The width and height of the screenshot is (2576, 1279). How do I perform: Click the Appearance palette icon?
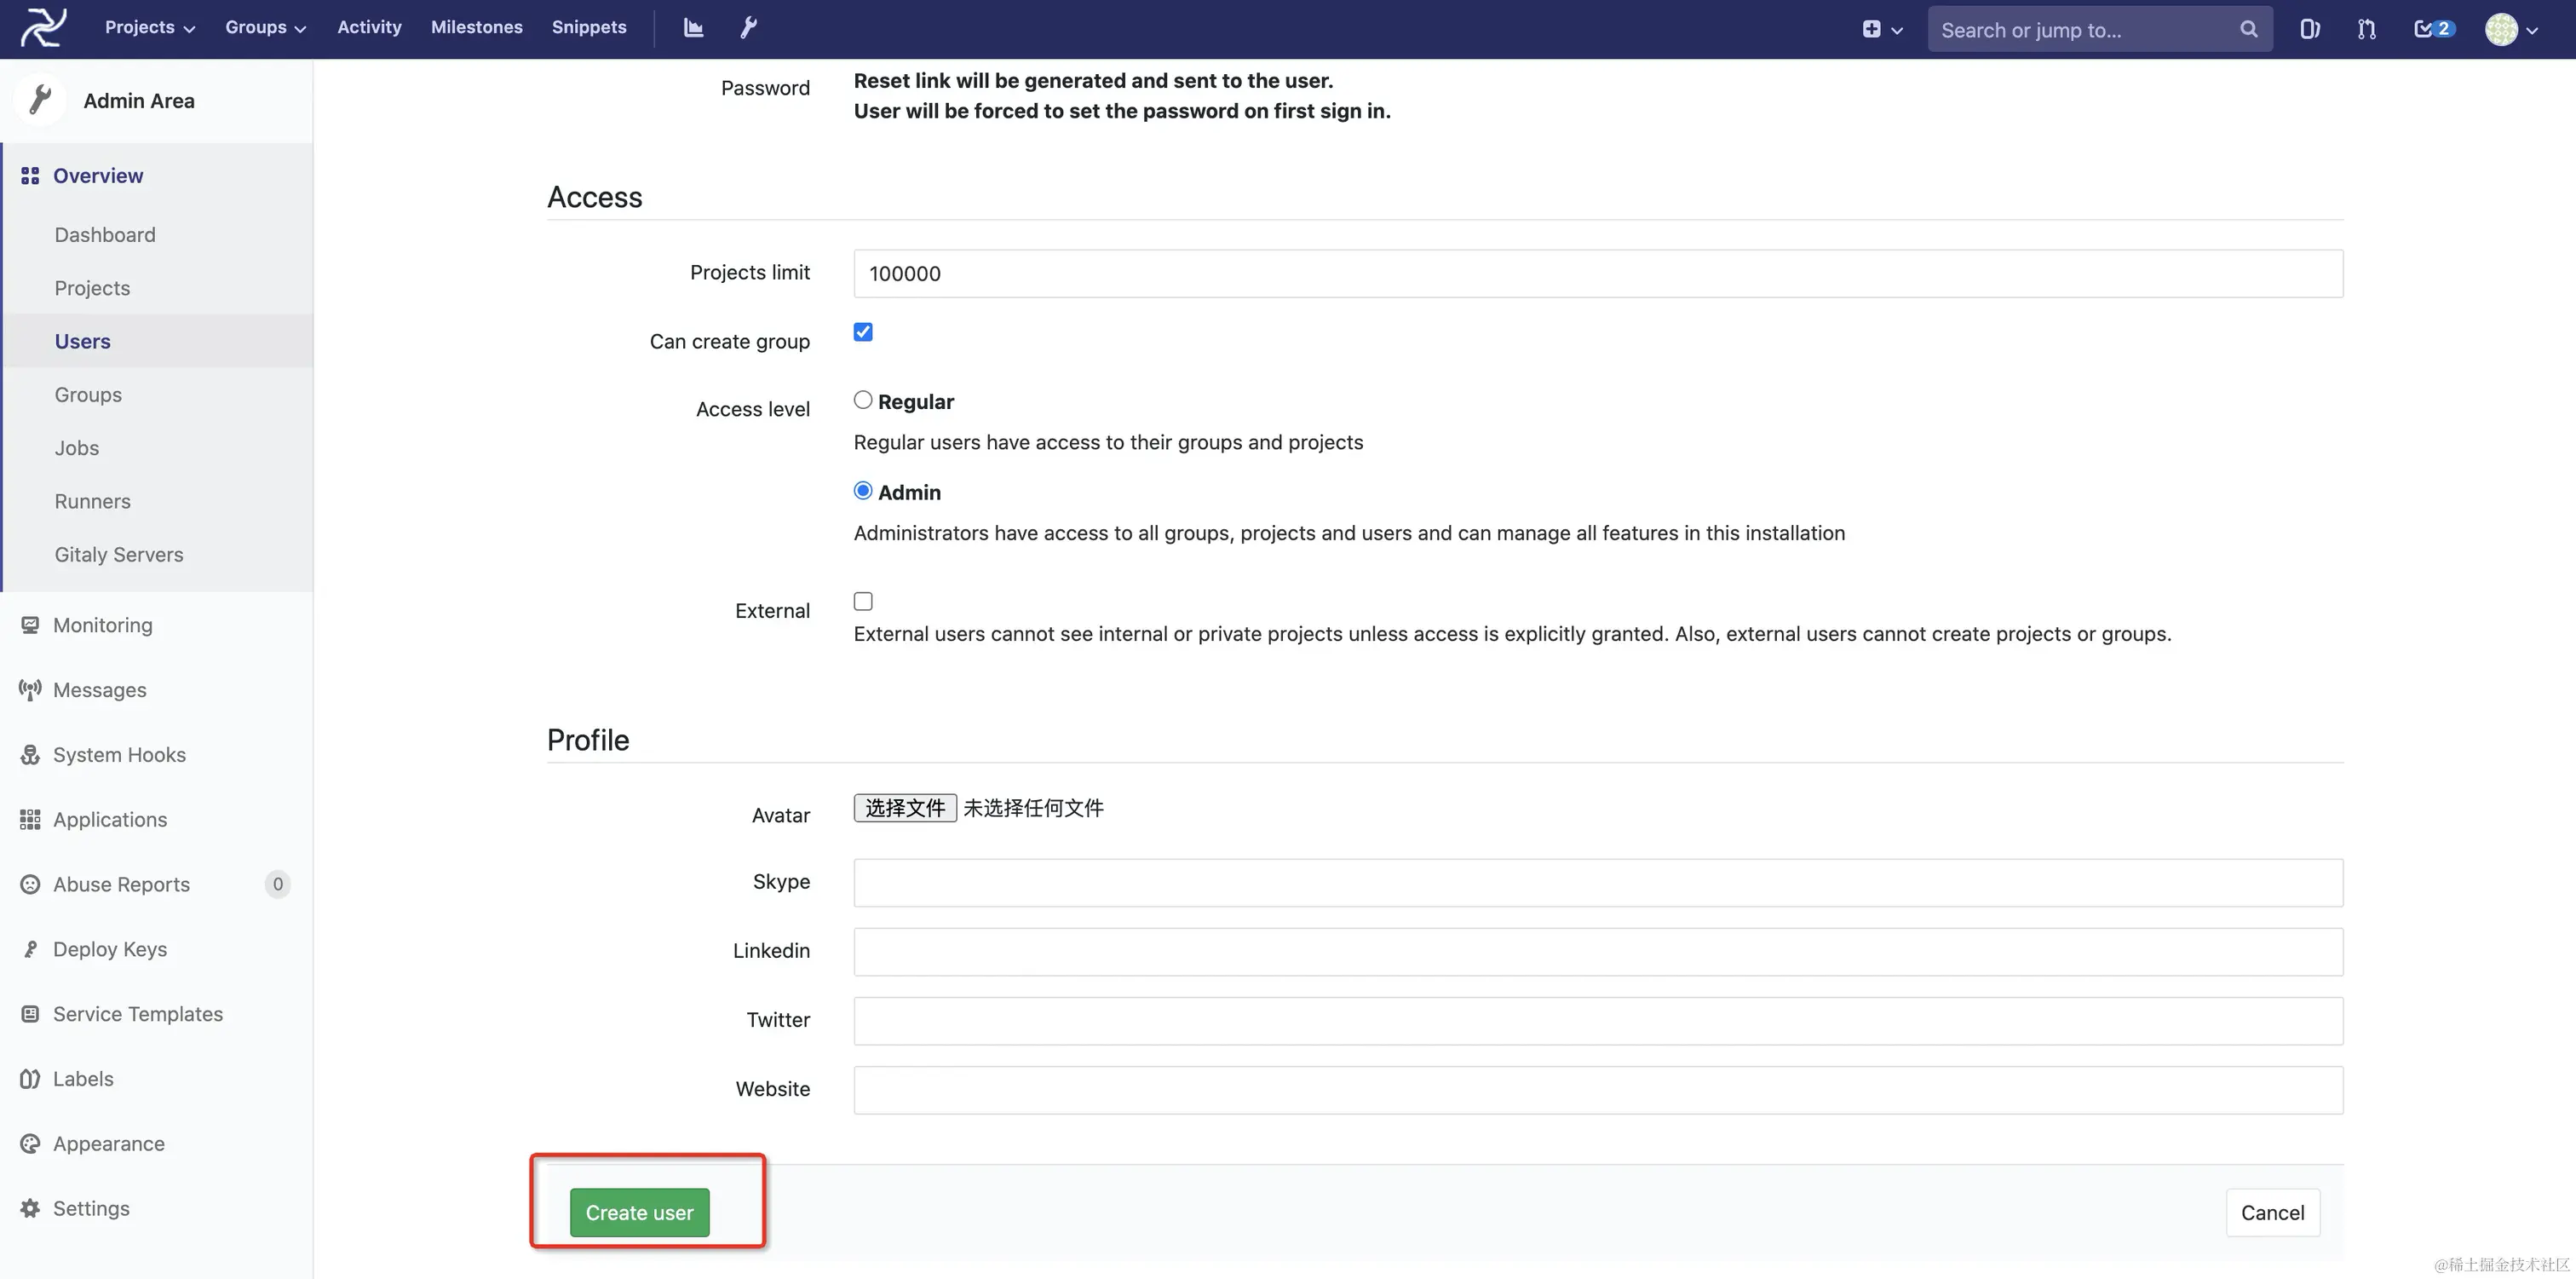tap(30, 1144)
